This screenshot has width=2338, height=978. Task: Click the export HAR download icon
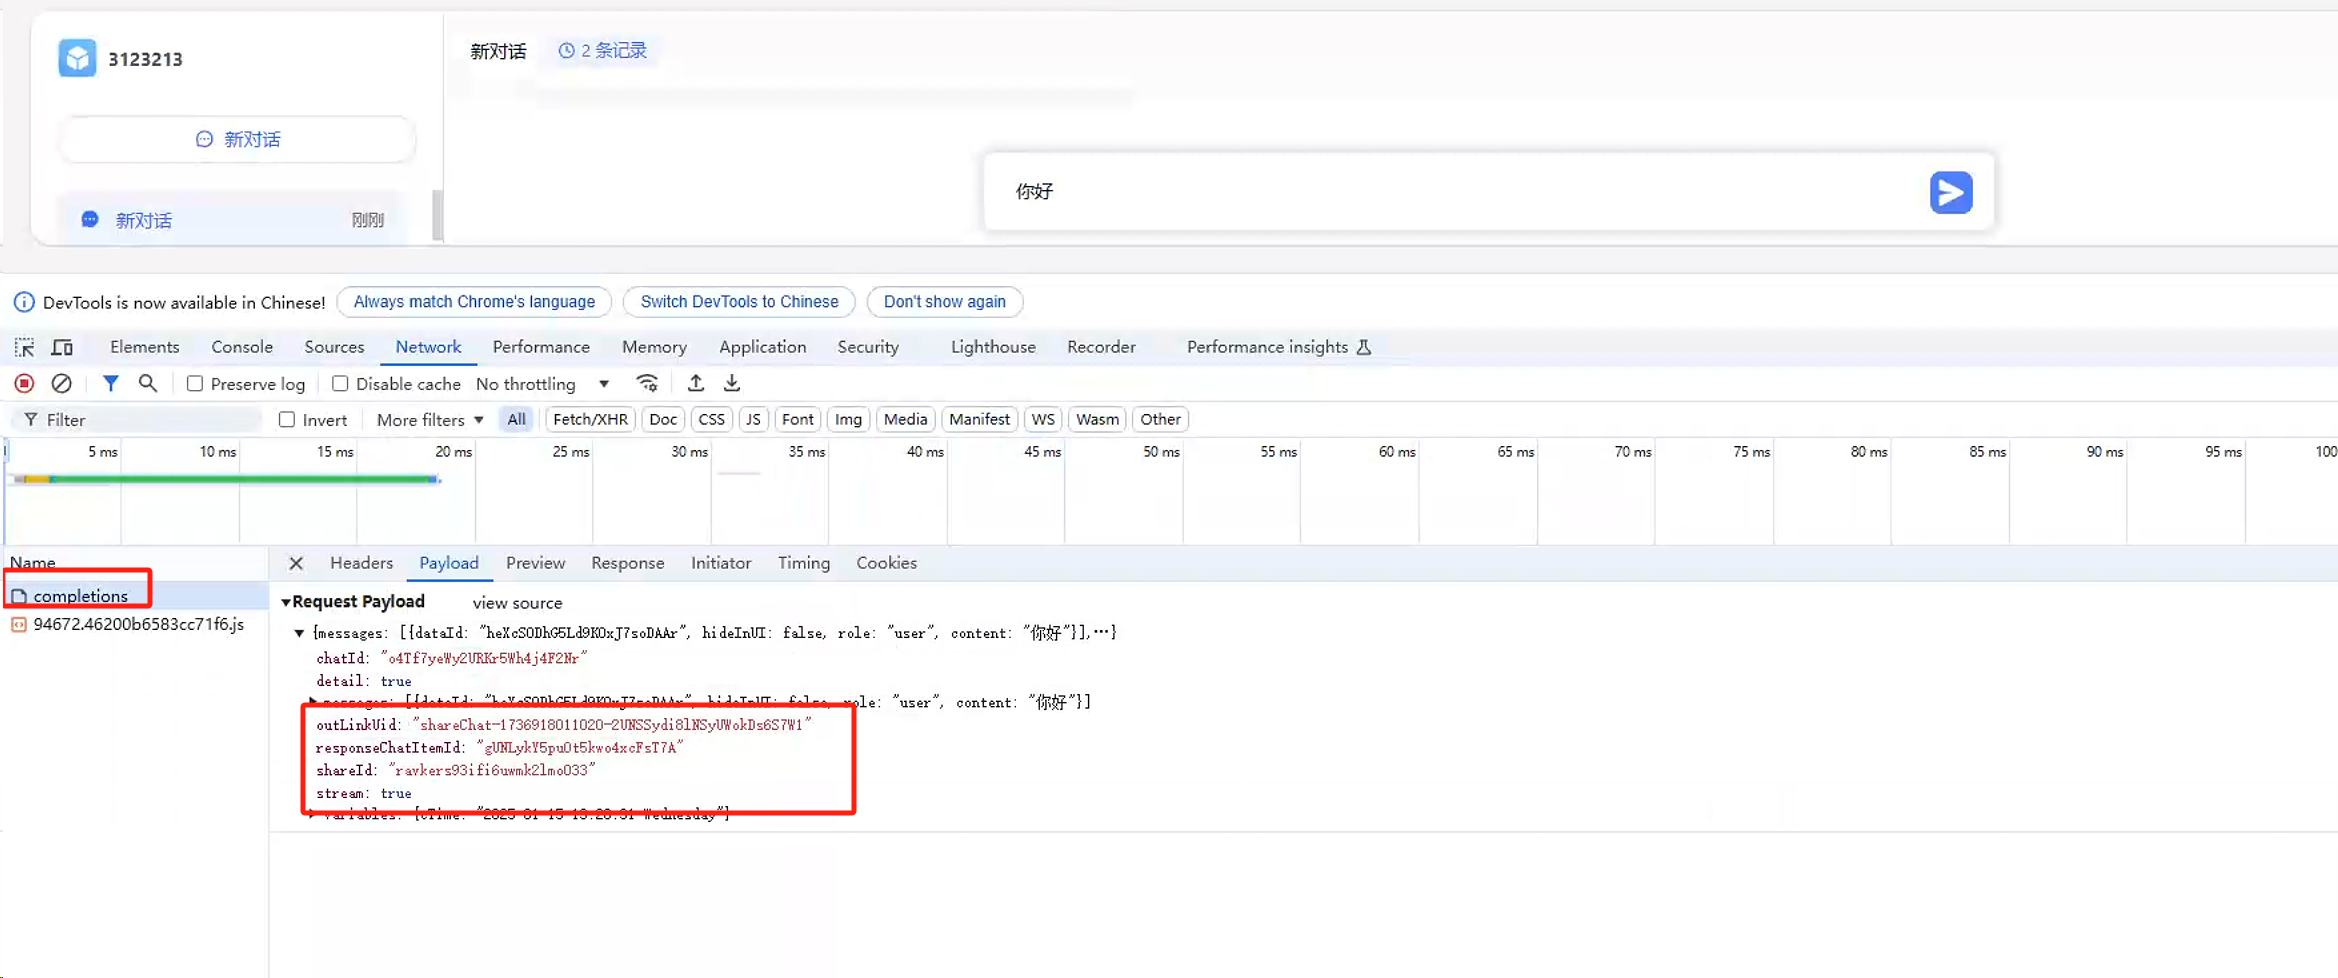(x=732, y=384)
